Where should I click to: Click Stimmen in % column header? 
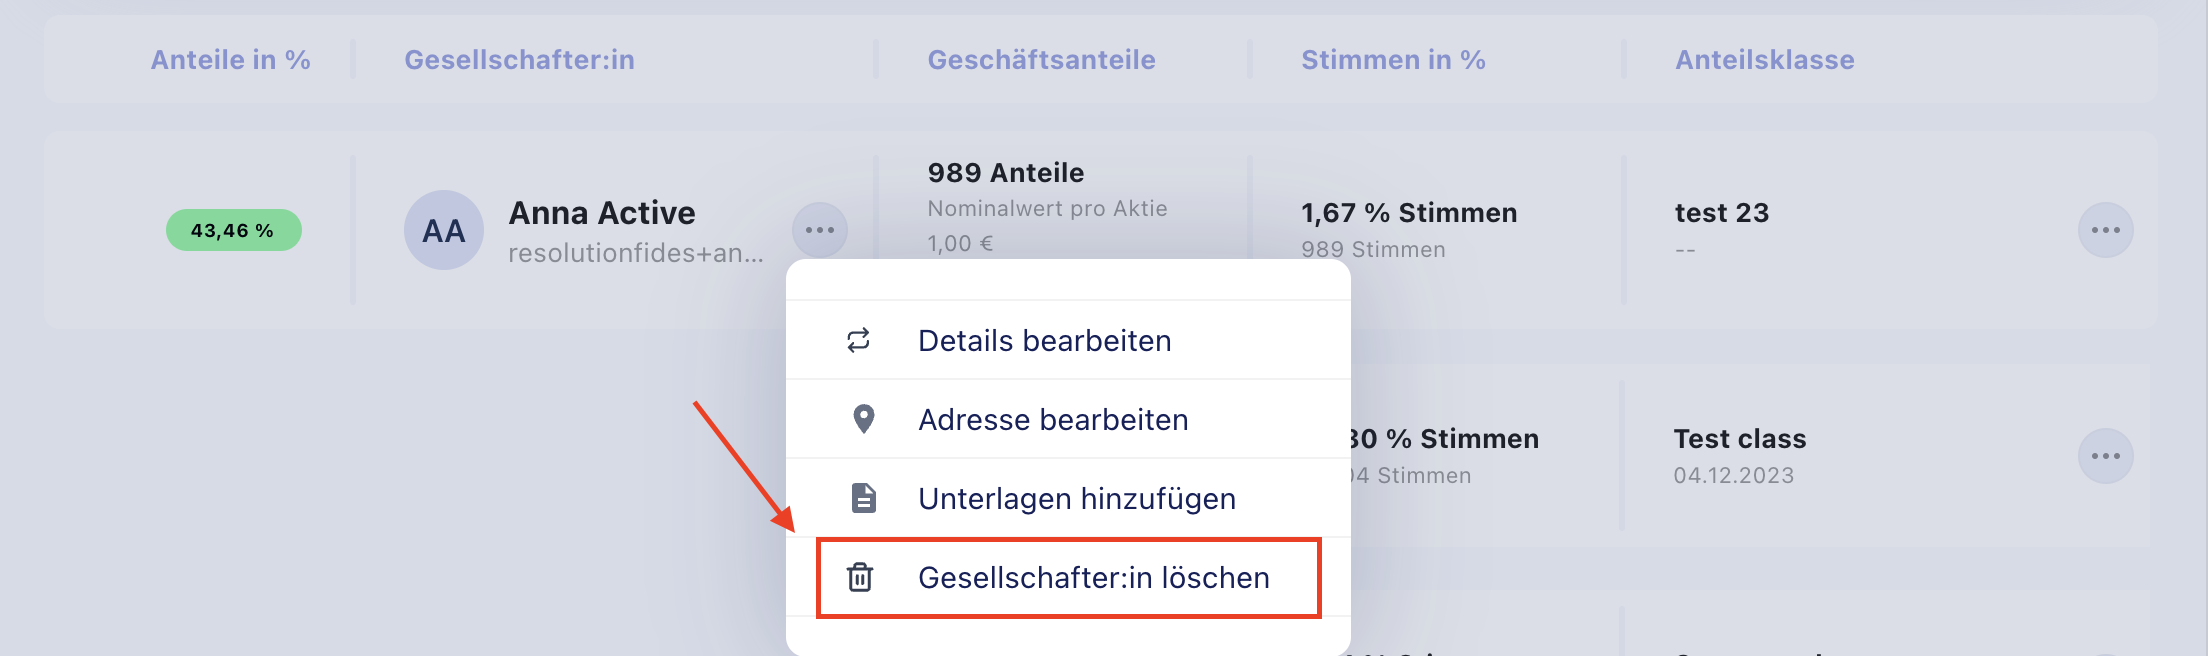(x=1393, y=60)
